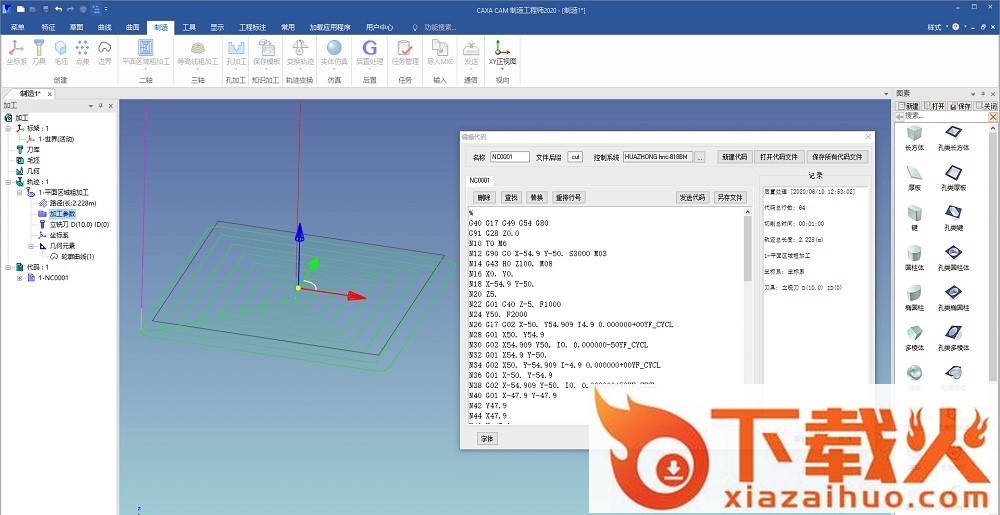
Task: Open 任务管理 task manager
Action: (404, 52)
